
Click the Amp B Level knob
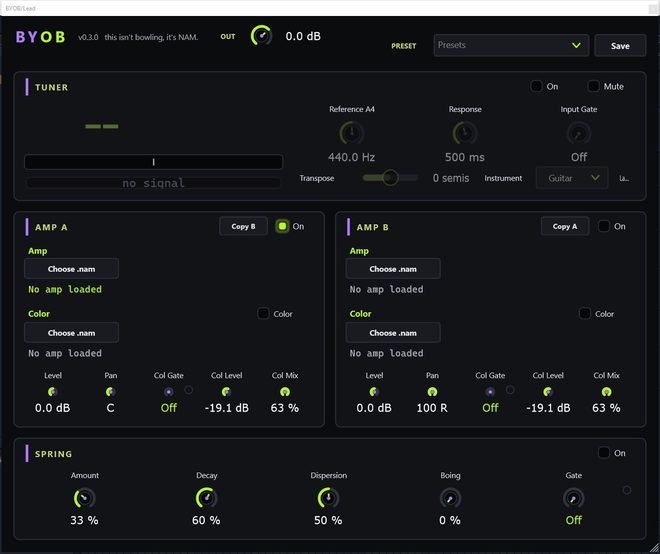point(374,392)
